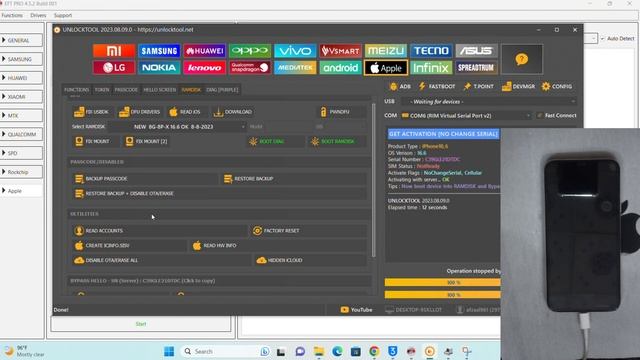The height and width of the screenshot is (360, 640).
Task: Open the Select RAMDISK dropdown
Action: tap(178, 127)
